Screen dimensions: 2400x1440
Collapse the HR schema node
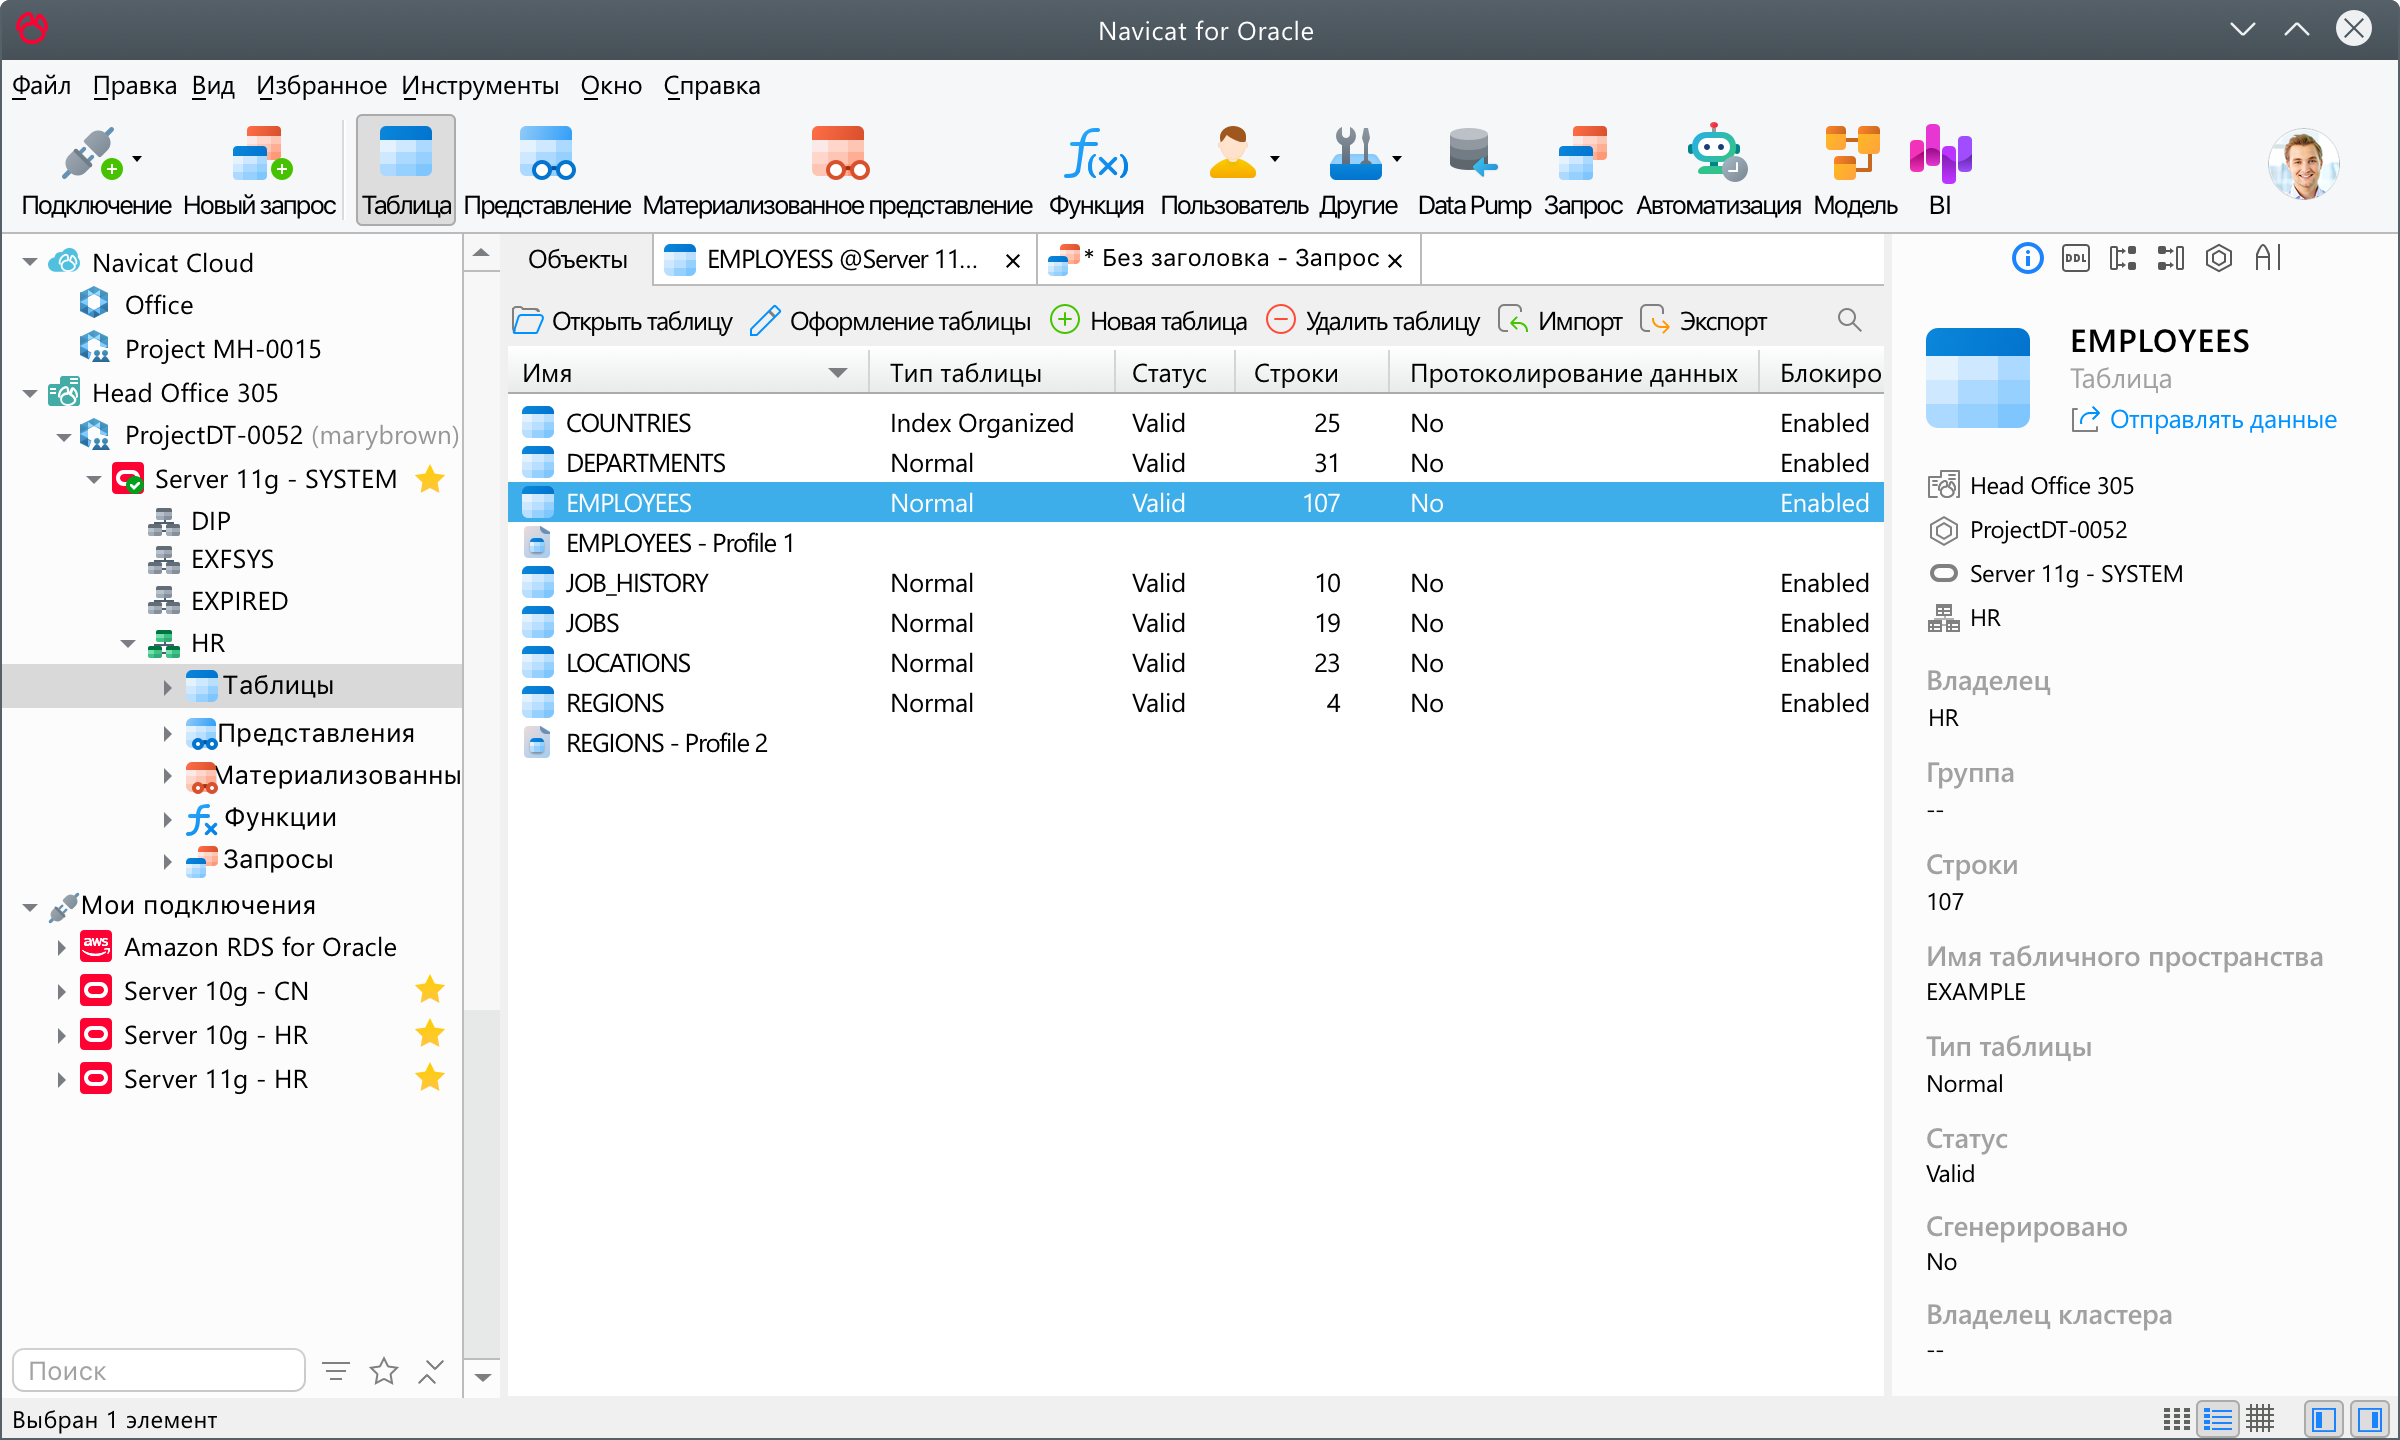[x=128, y=643]
